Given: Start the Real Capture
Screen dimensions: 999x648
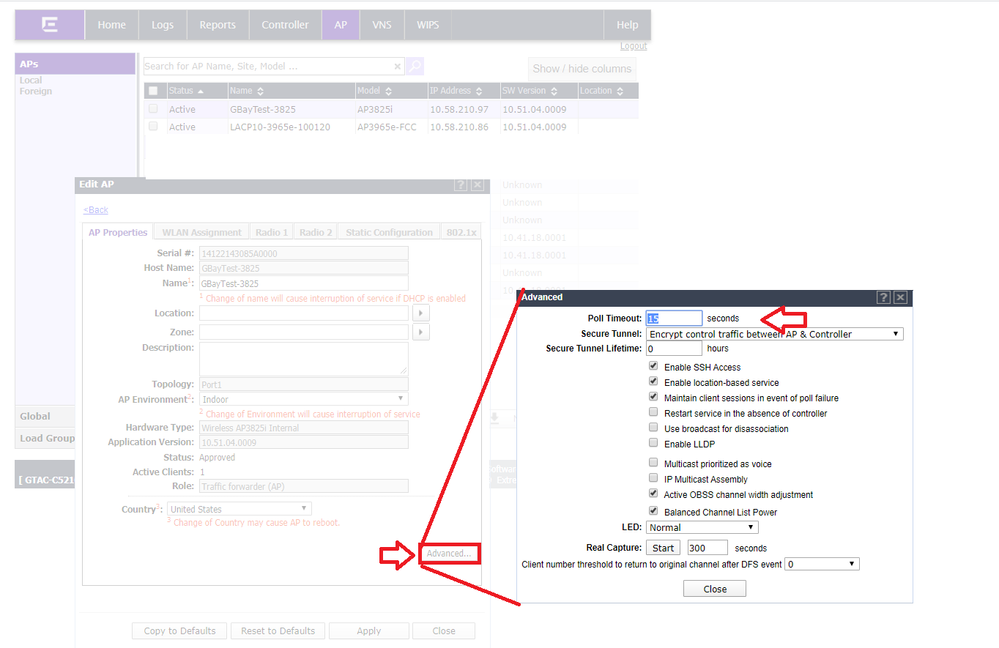Looking at the screenshot, I should point(663,548).
